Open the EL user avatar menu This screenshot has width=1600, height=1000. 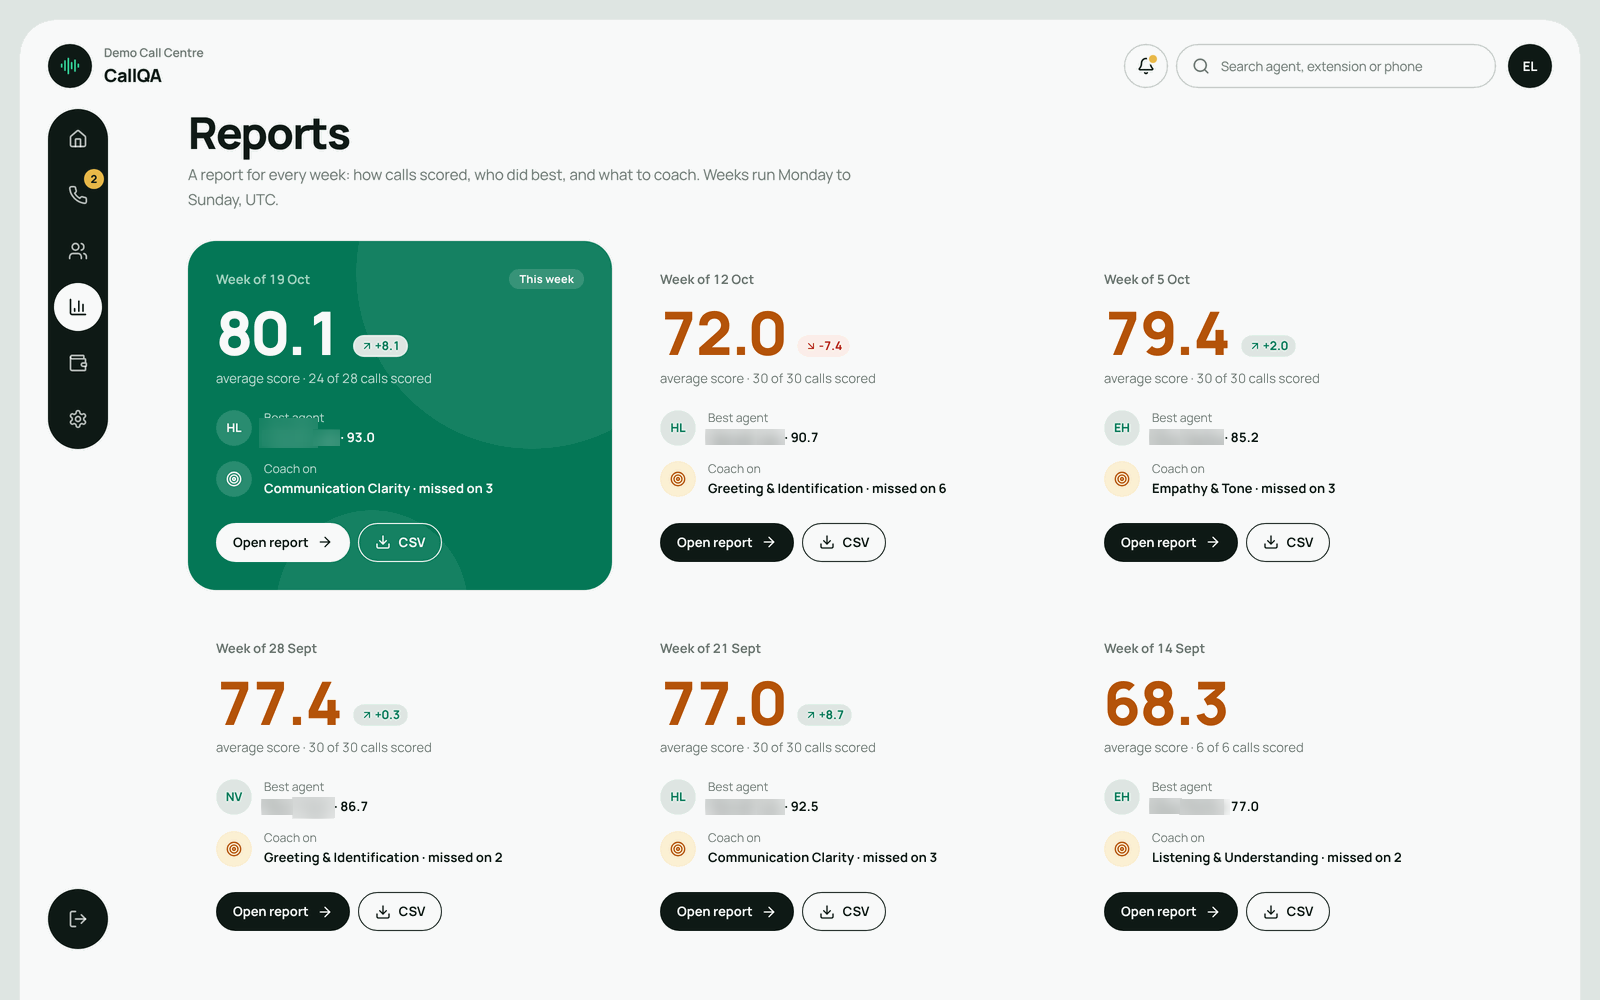click(x=1530, y=66)
